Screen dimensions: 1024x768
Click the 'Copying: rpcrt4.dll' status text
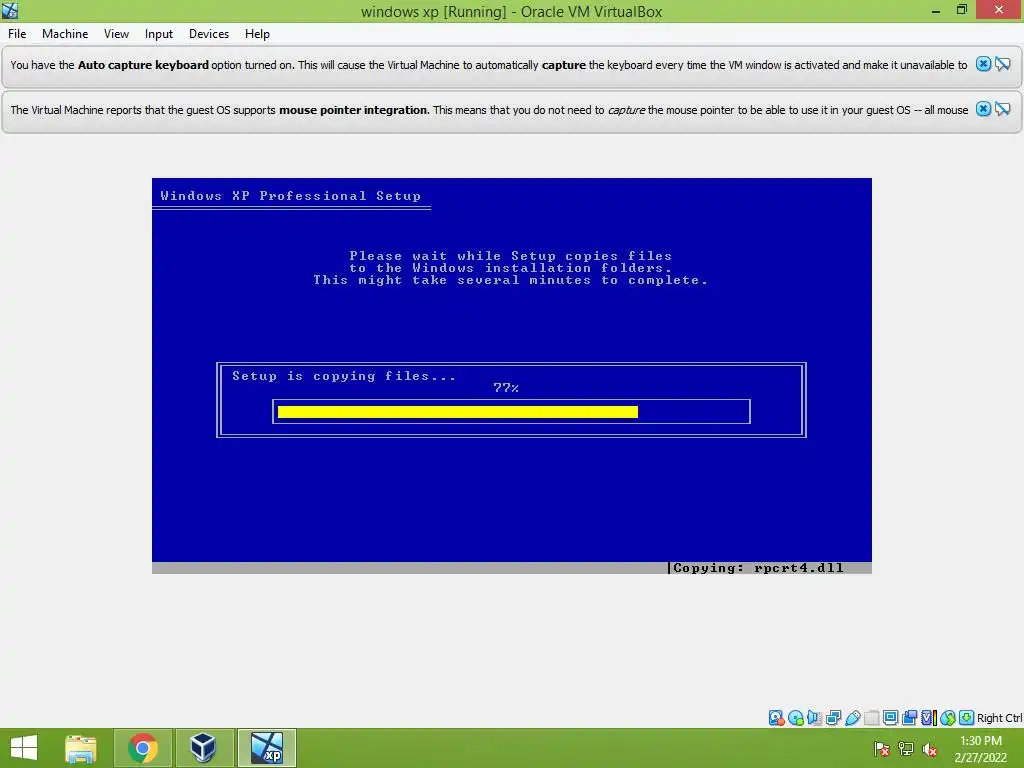click(758, 568)
